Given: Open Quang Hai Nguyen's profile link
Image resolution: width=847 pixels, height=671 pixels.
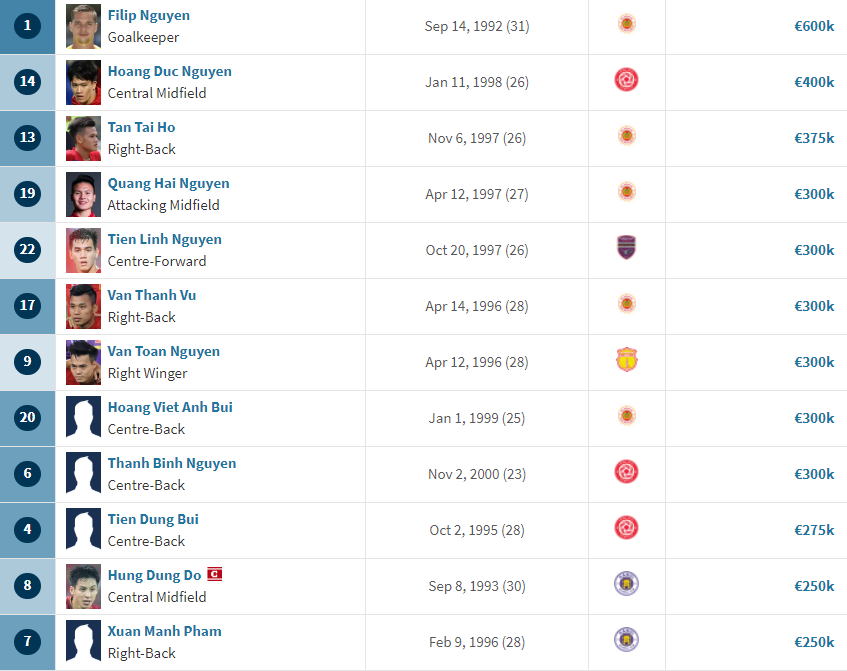Looking at the screenshot, I should (x=168, y=184).
